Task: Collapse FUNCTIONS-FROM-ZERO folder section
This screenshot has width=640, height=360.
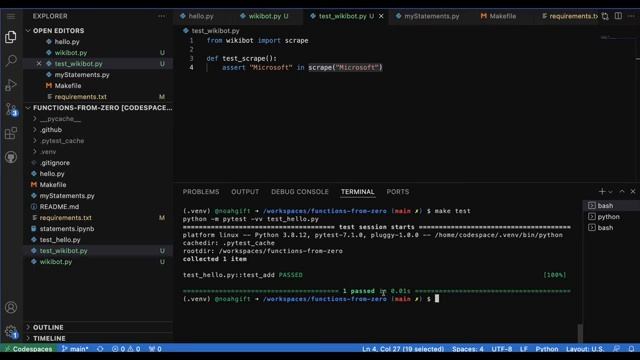Action: coord(98,108)
